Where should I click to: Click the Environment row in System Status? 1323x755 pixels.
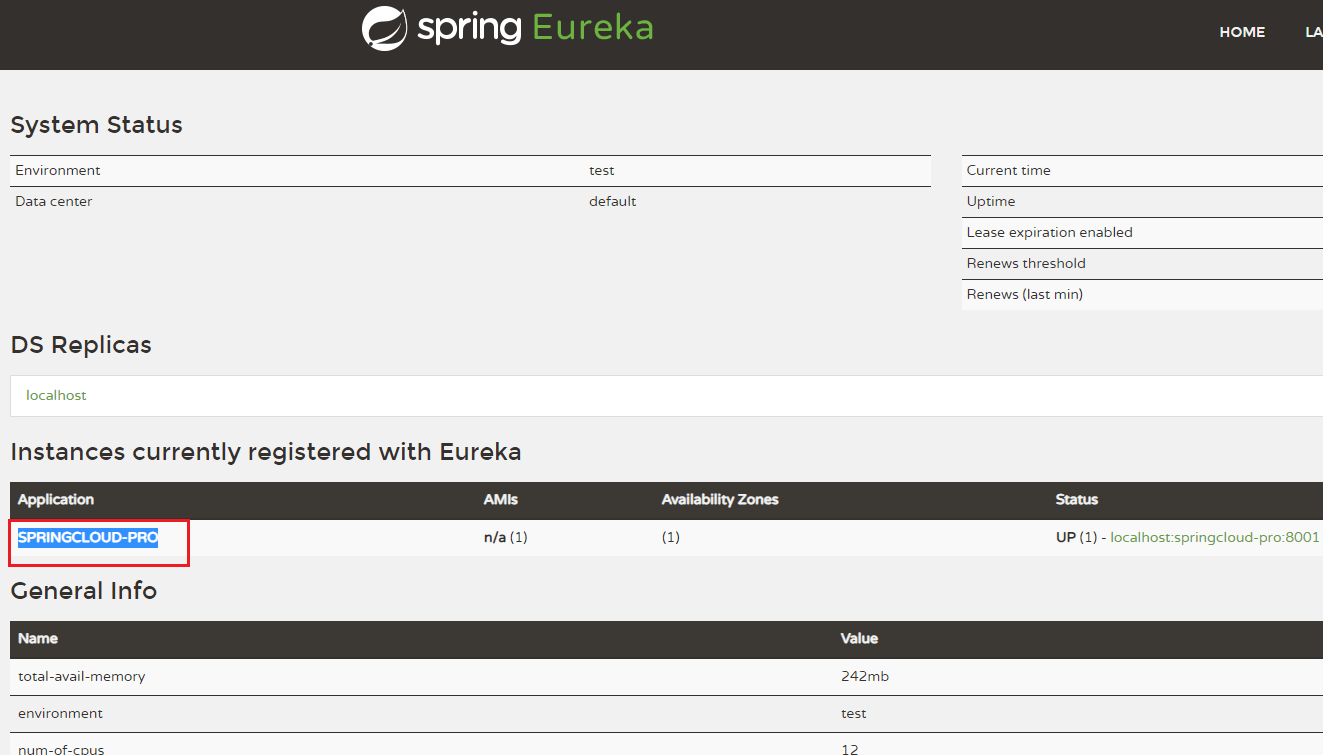coord(470,171)
